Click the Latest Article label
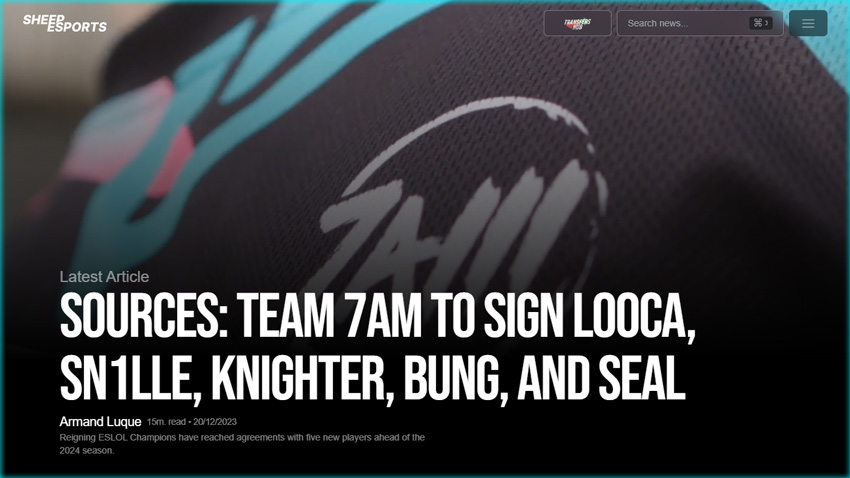 tap(104, 277)
